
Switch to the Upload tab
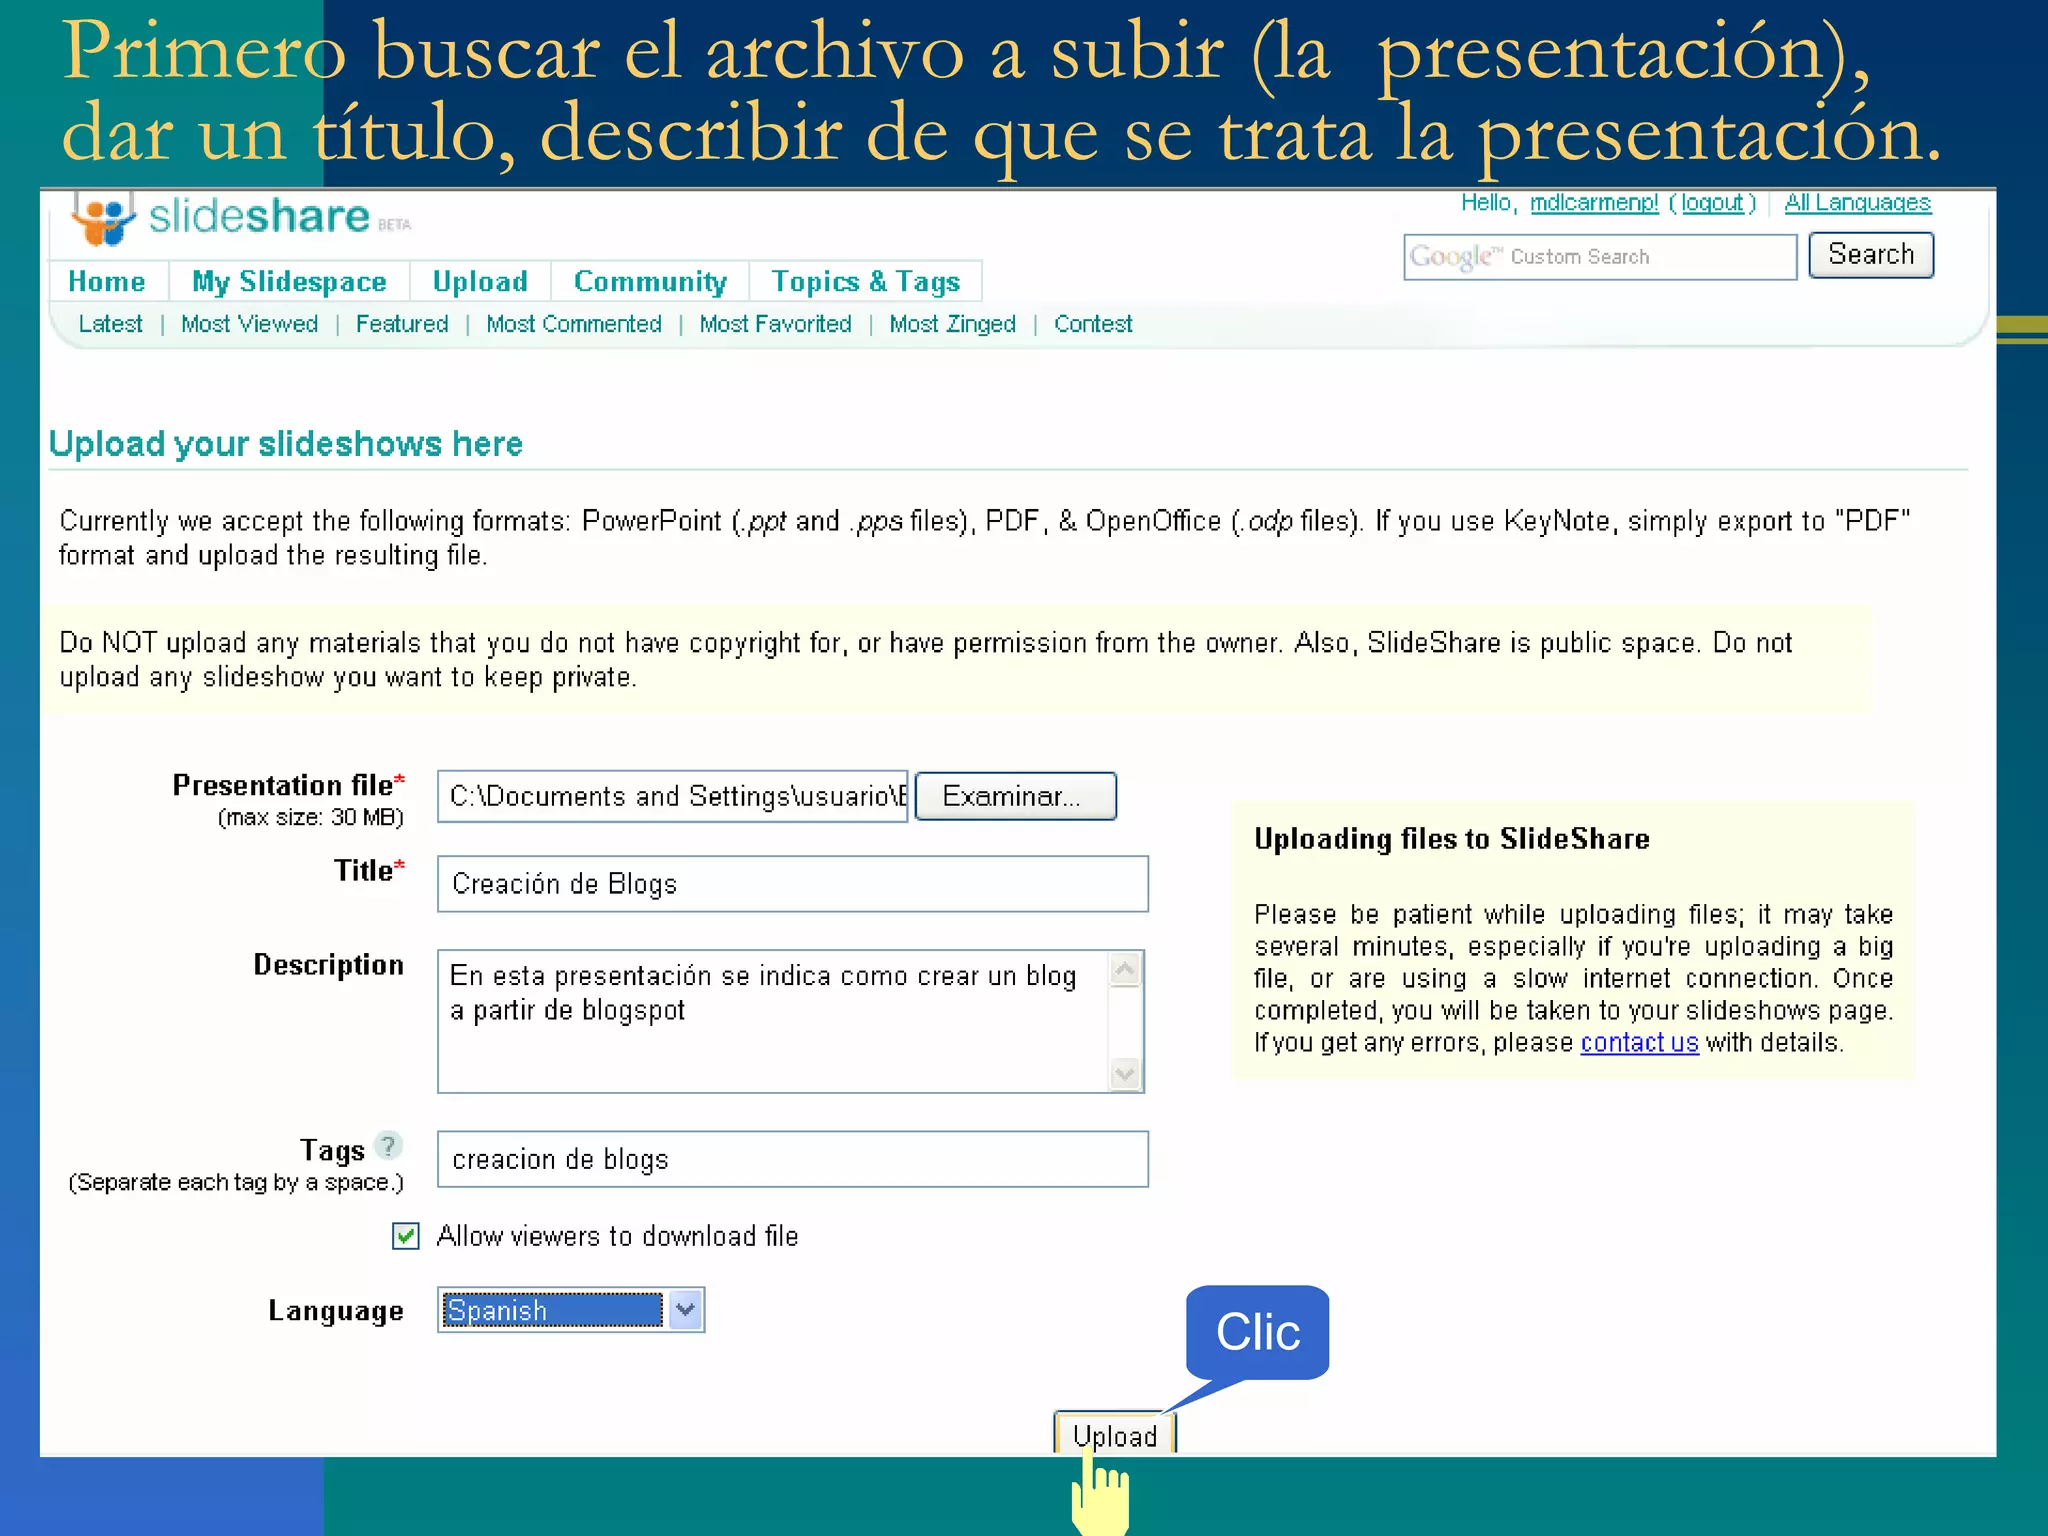tap(480, 282)
